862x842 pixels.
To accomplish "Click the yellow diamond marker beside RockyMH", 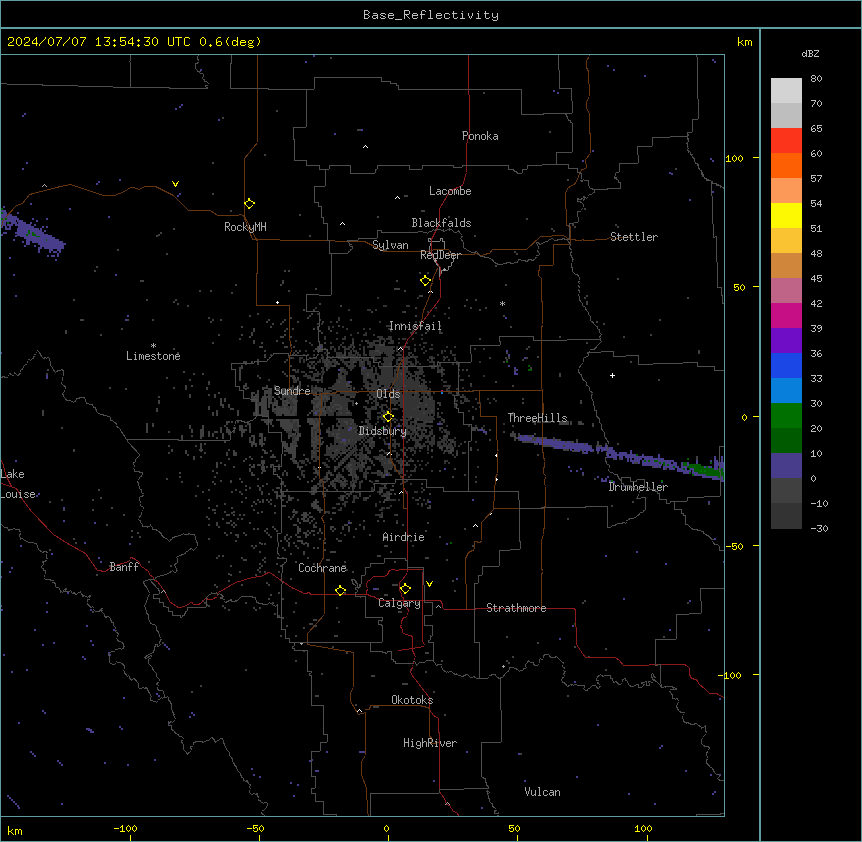I will tap(249, 204).
